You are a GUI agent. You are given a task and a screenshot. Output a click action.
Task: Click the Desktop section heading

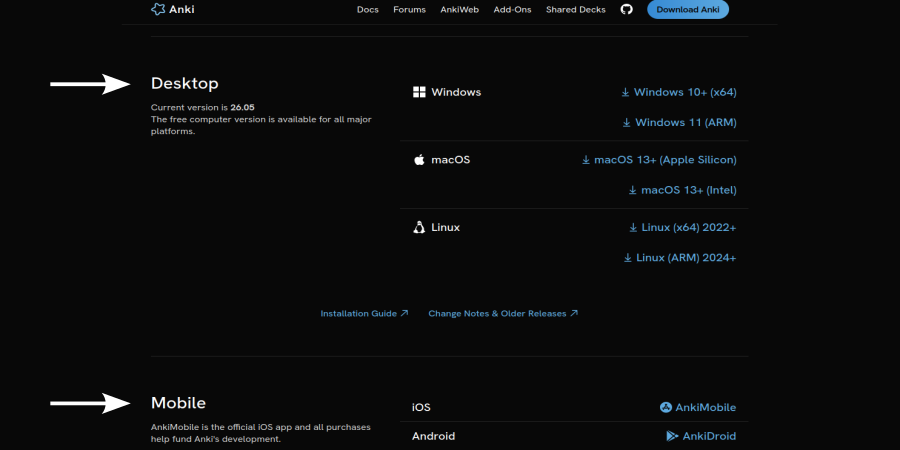tap(184, 83)
